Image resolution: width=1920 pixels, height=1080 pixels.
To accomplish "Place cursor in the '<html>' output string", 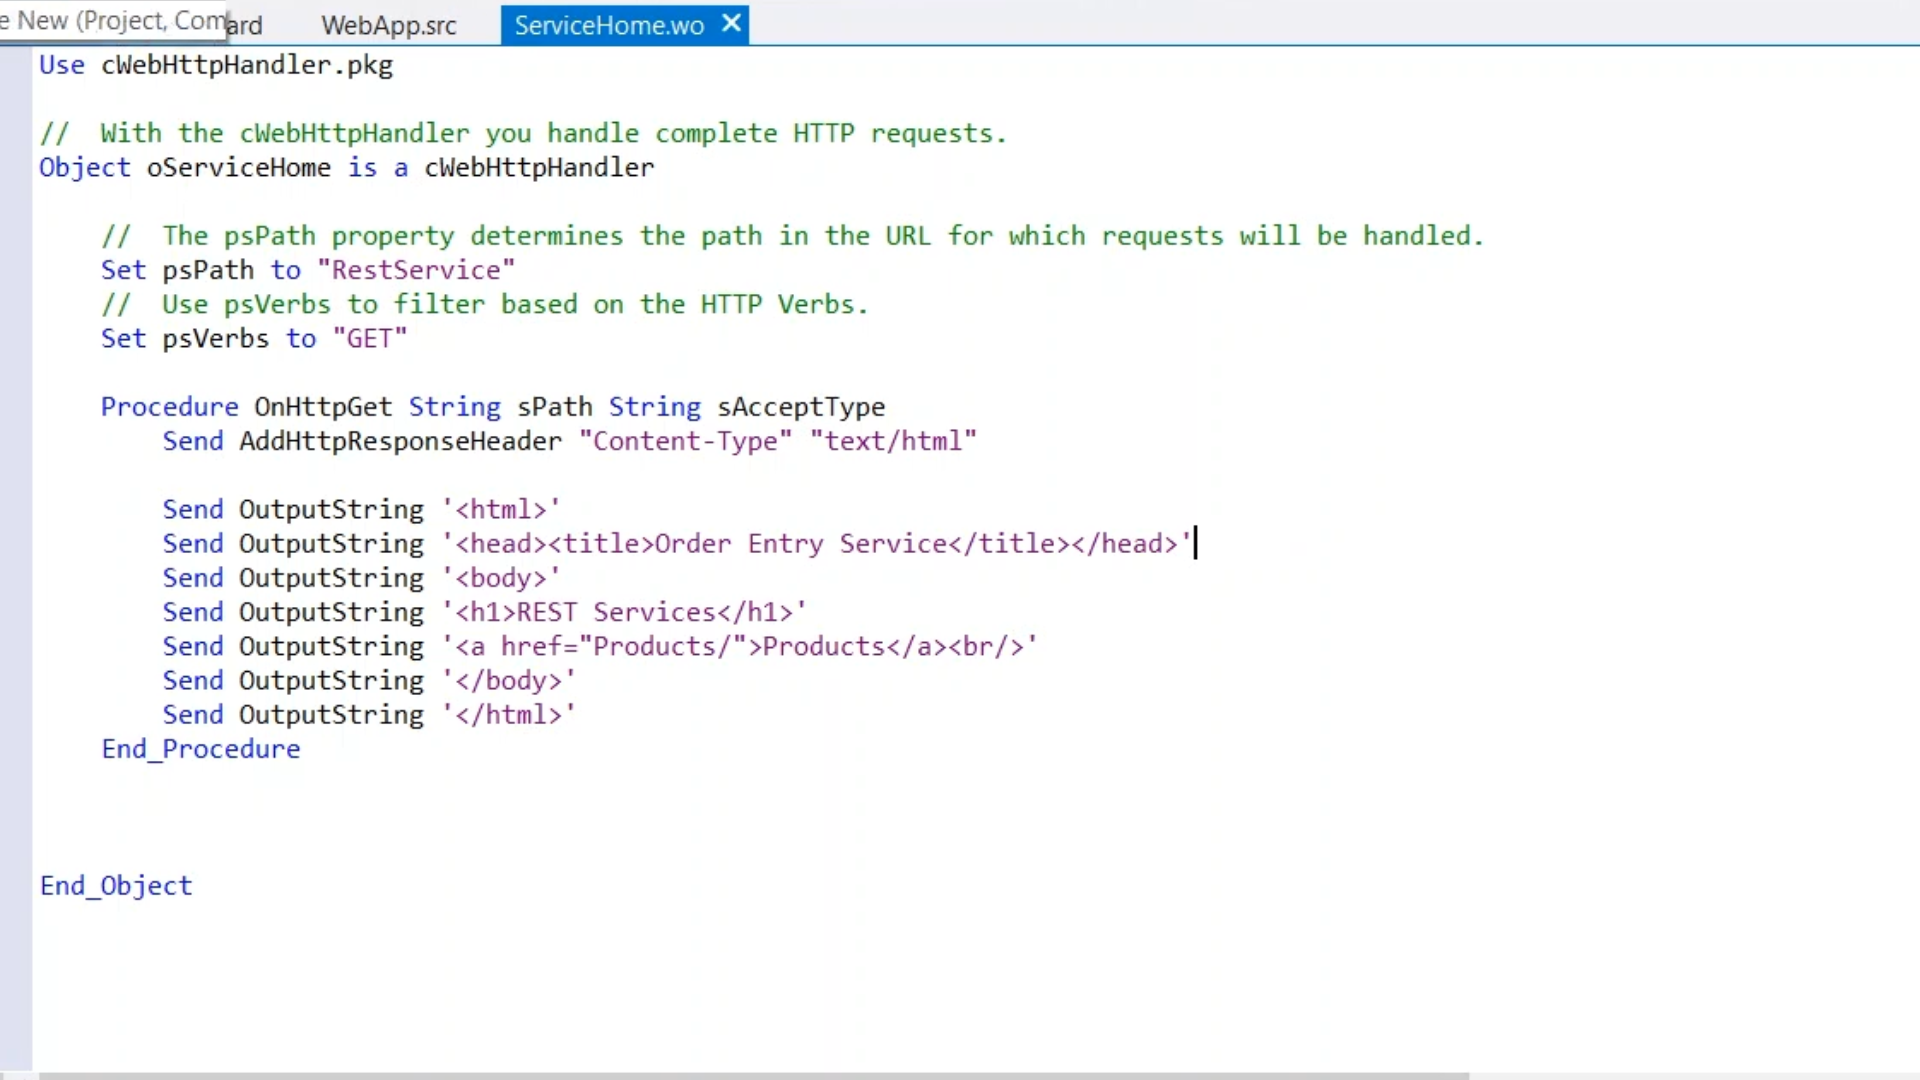I will click(x=500, y=510).
